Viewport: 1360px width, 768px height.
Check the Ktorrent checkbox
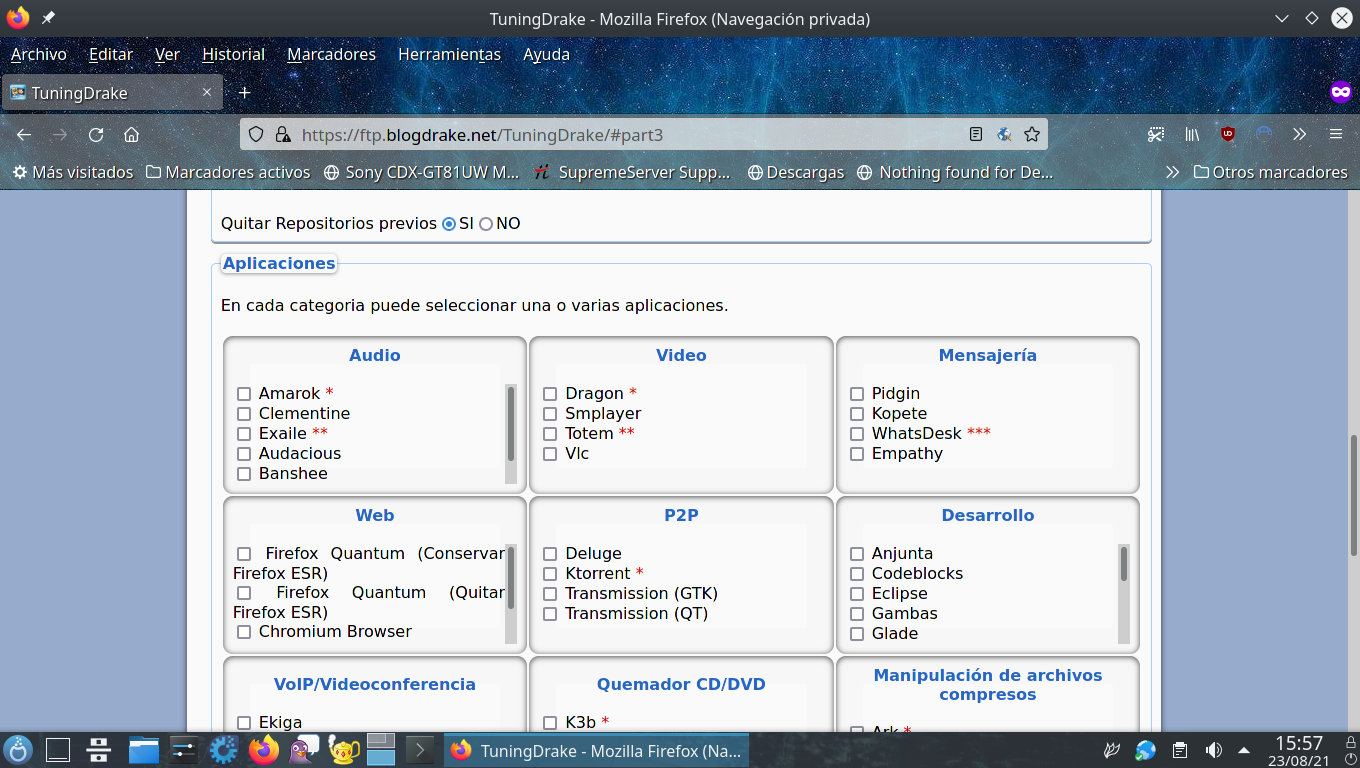click(550, 574)
